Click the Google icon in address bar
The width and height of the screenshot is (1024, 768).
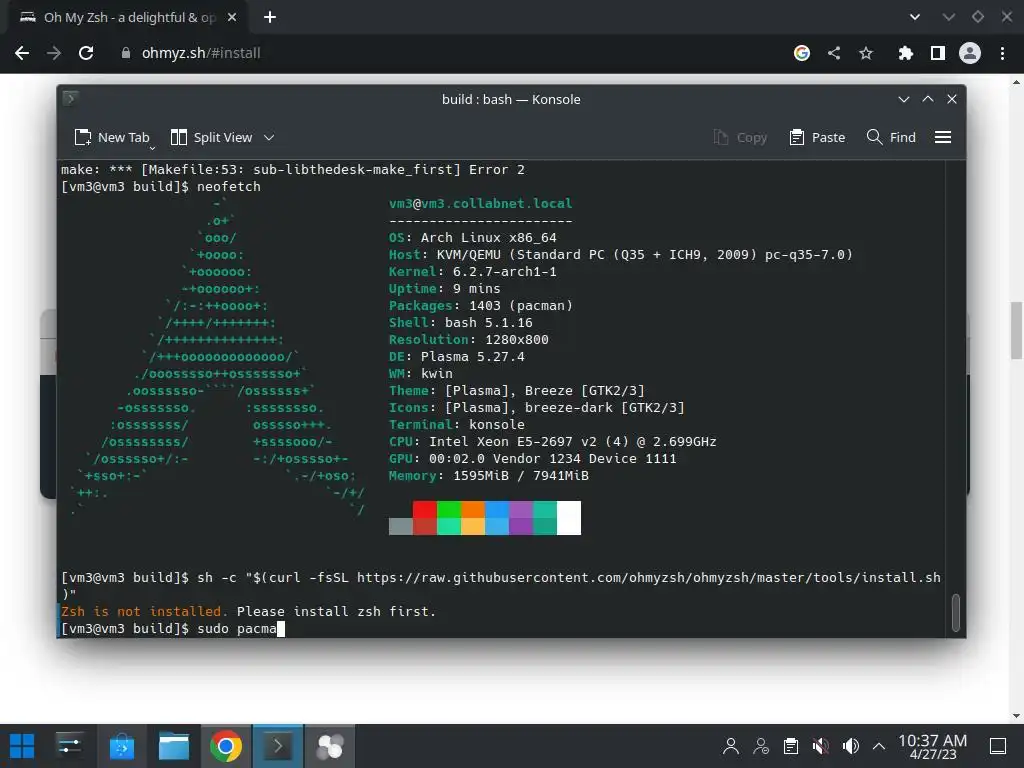pos(802,53)
